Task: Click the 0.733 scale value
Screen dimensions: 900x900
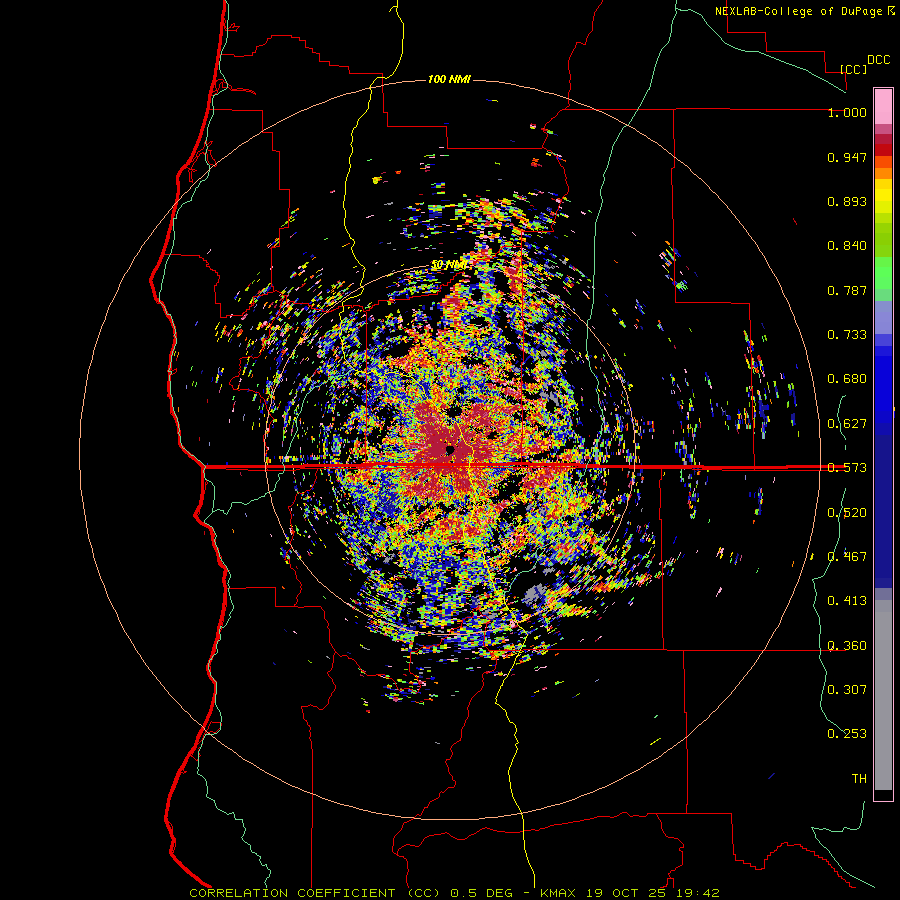Action: 847,335
